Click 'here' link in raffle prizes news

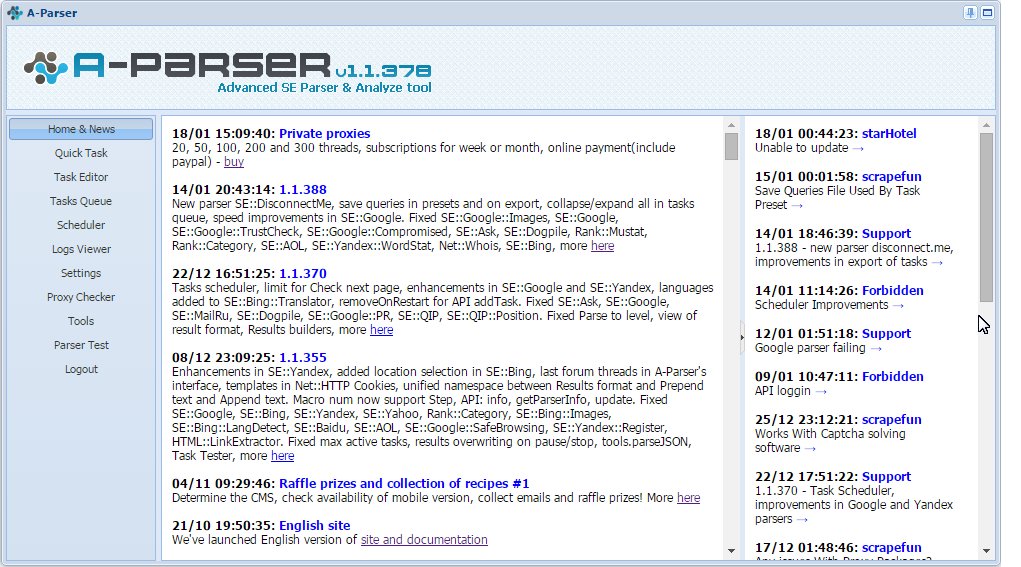pyautogui.click(x=688, y=498)
